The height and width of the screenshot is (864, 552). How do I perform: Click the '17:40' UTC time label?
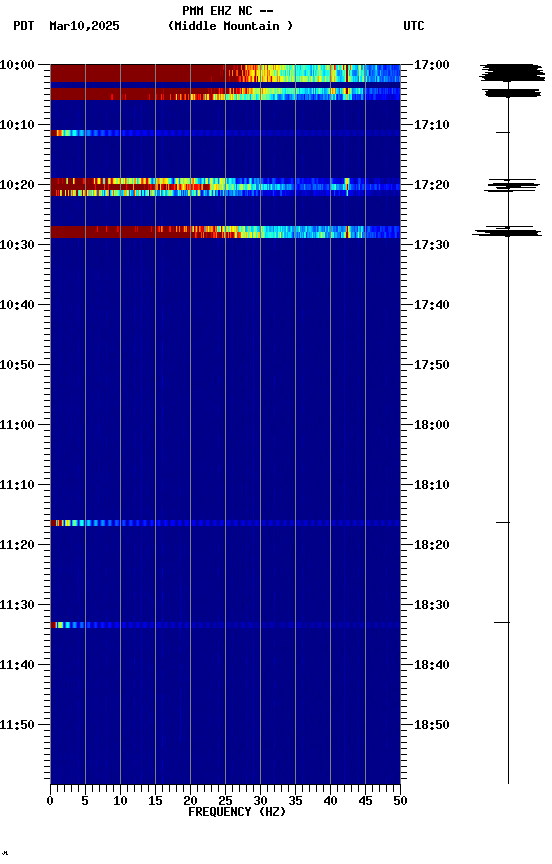coord(431,305)
